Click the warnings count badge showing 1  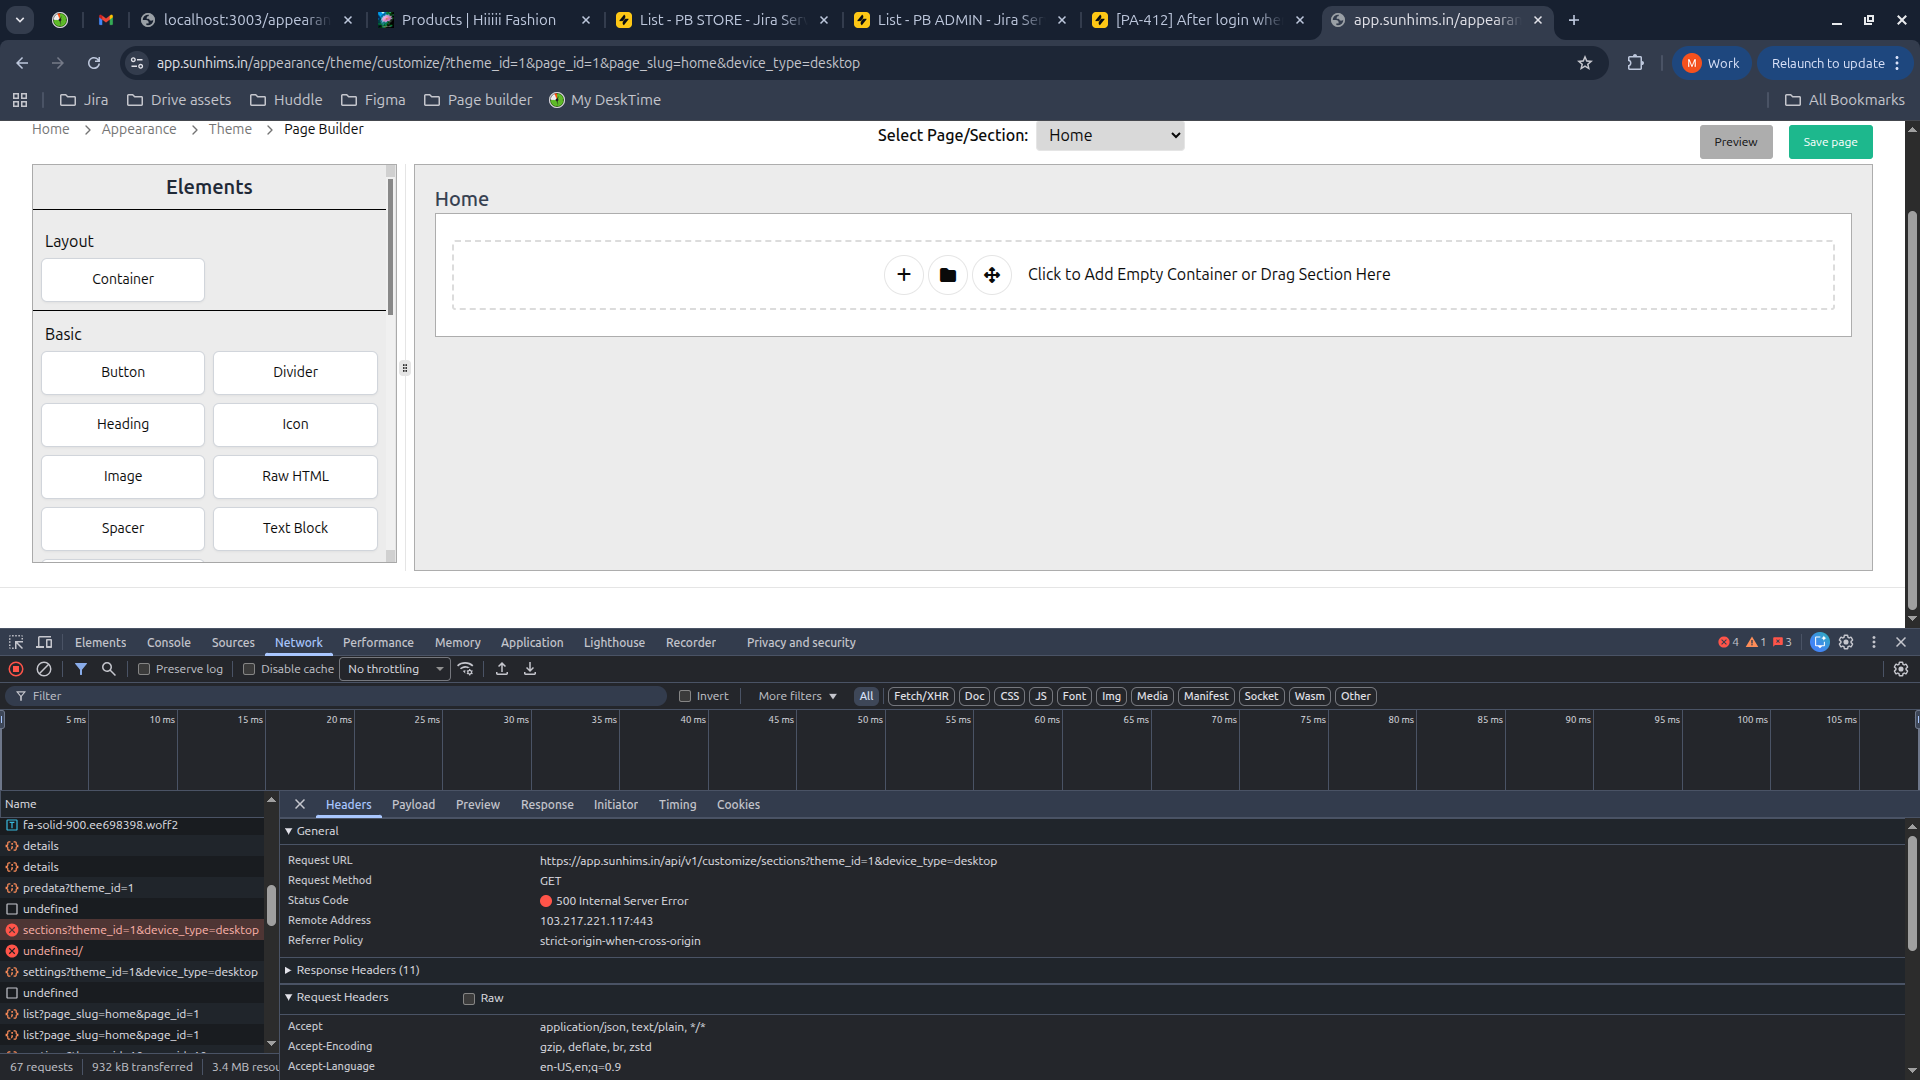click(x=1756, y=642)
